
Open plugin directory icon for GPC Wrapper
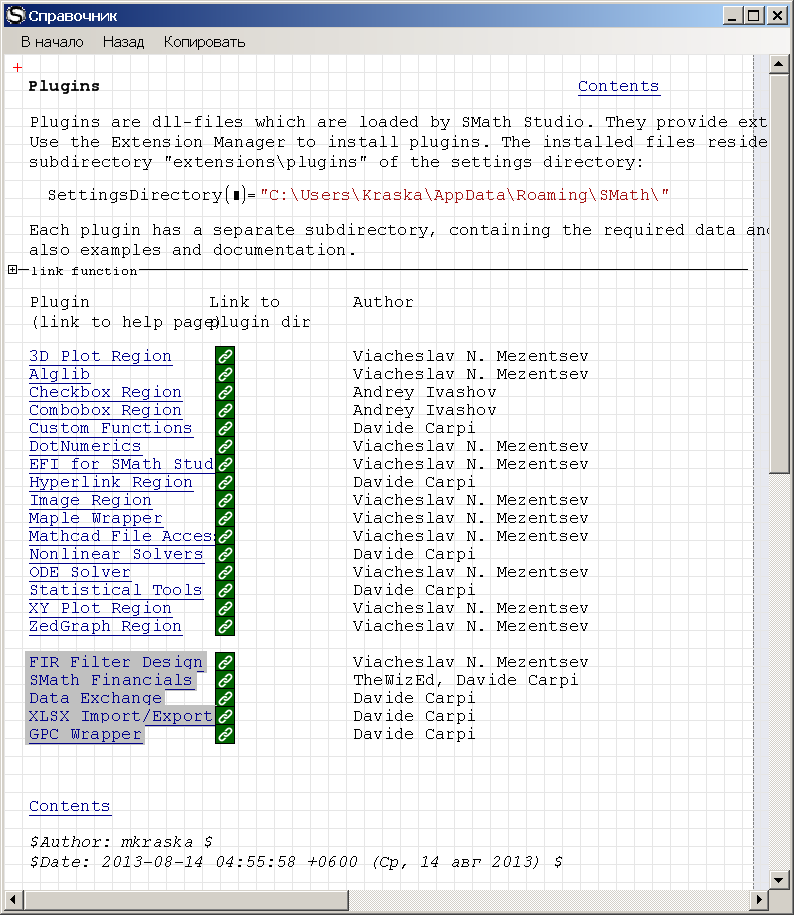[x=225, y=734]
